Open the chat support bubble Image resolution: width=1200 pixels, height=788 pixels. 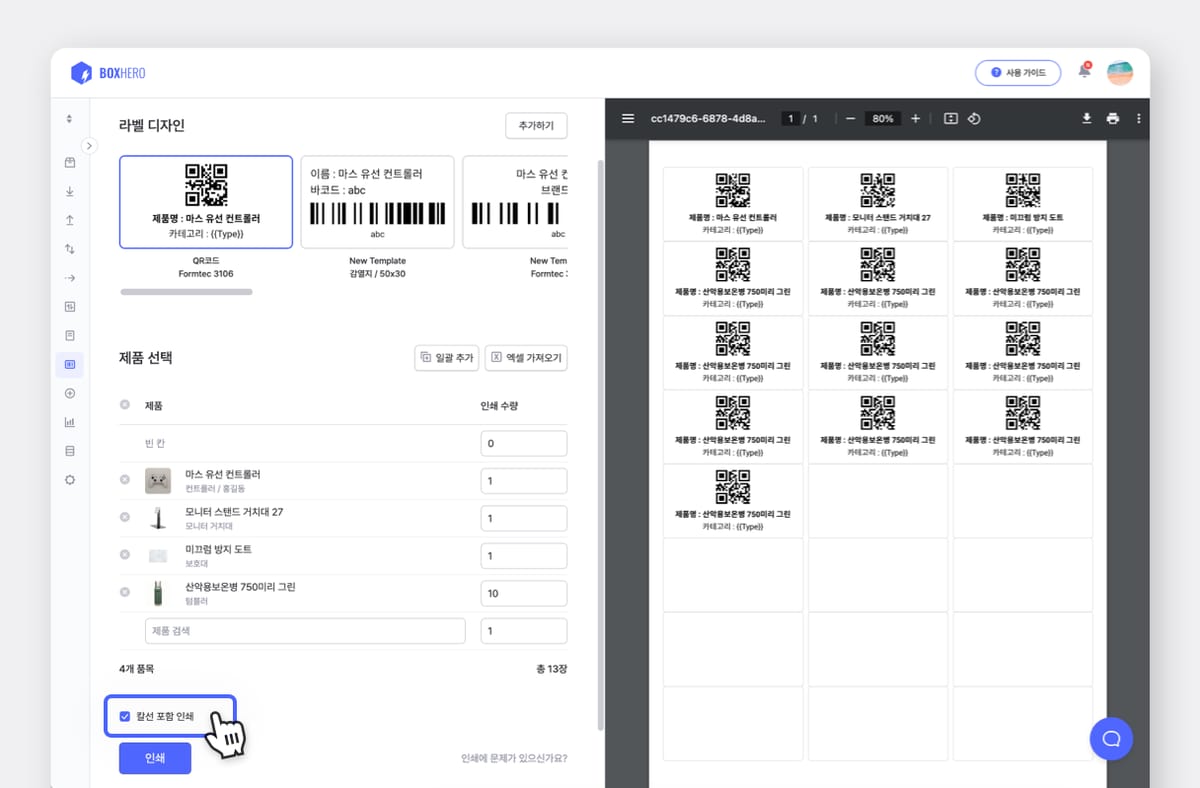(1111, 739)
